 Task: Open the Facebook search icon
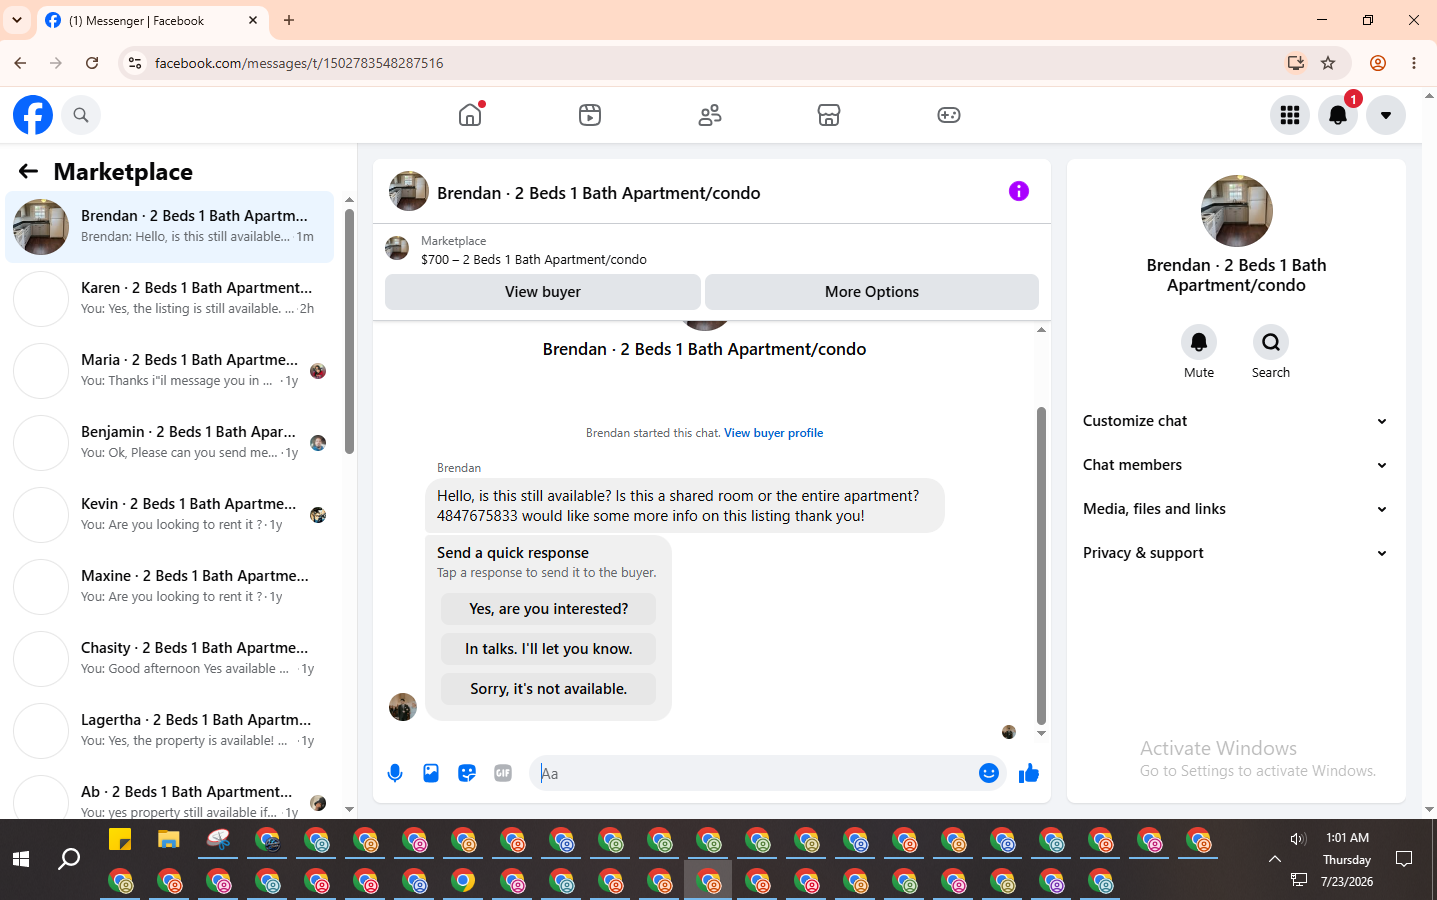(81, 115)
